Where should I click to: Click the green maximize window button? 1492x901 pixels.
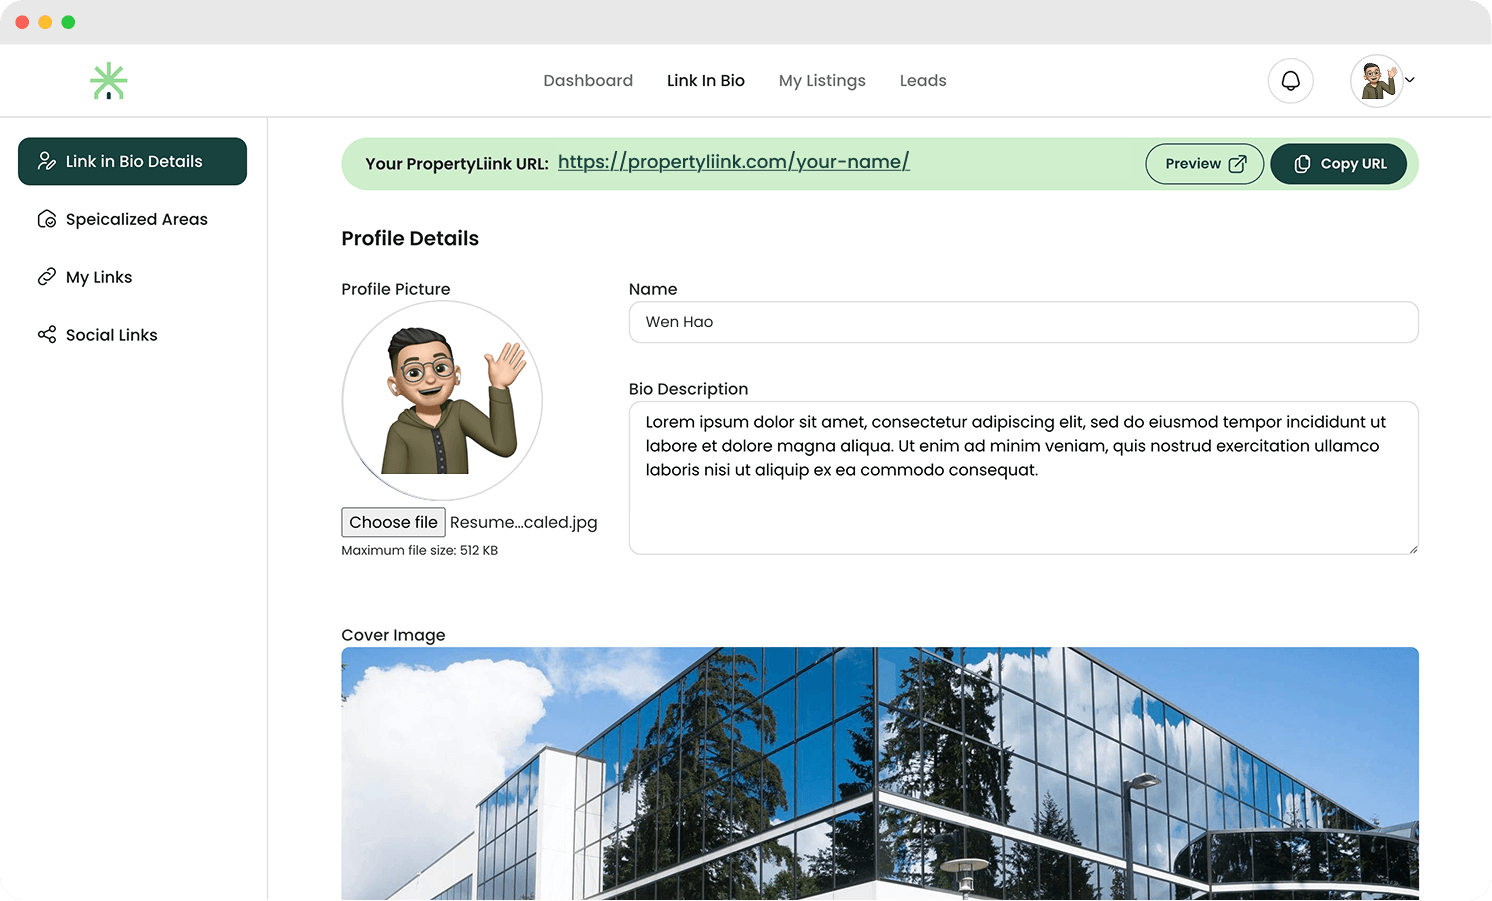click(68, 22)
